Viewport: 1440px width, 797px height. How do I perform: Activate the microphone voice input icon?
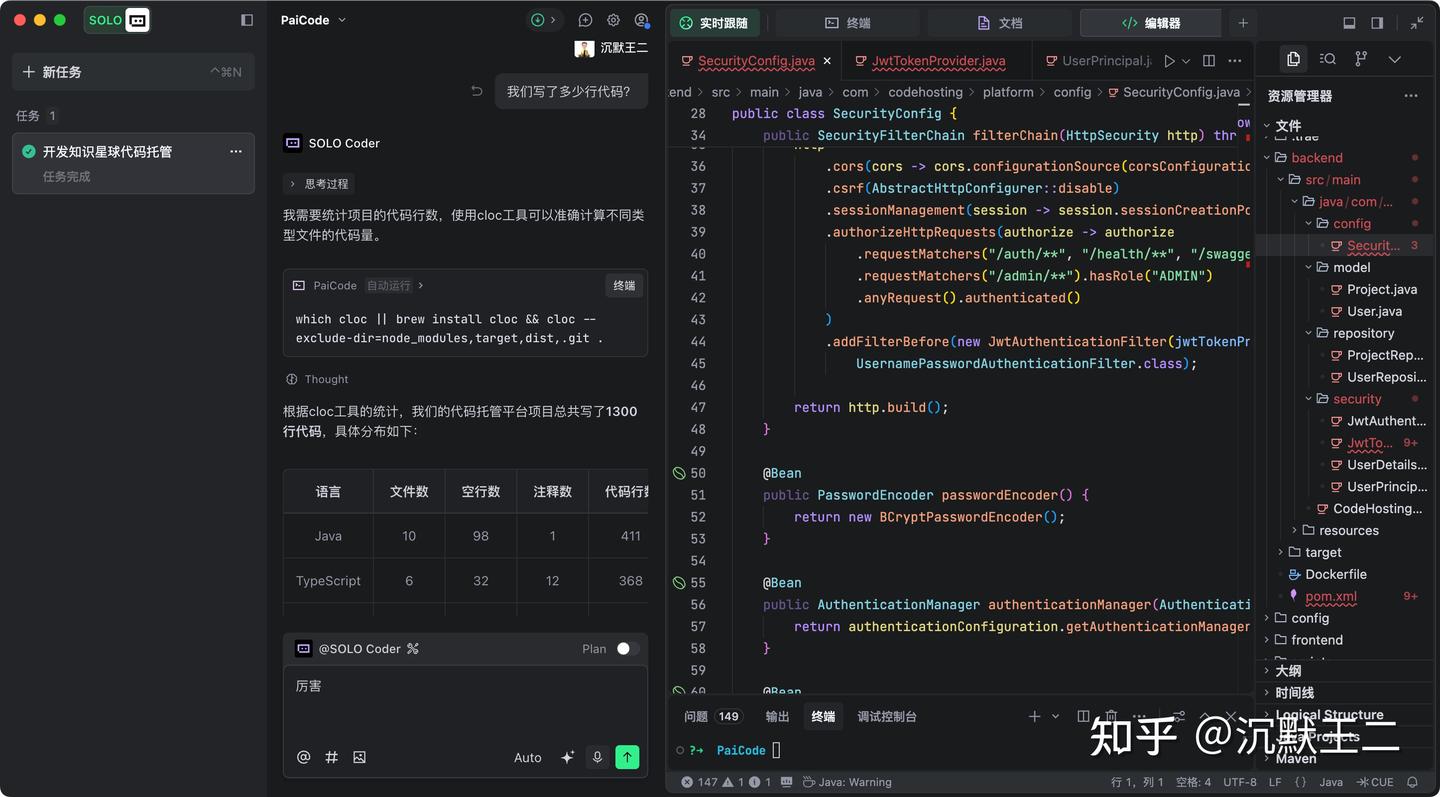click(597, 757)
